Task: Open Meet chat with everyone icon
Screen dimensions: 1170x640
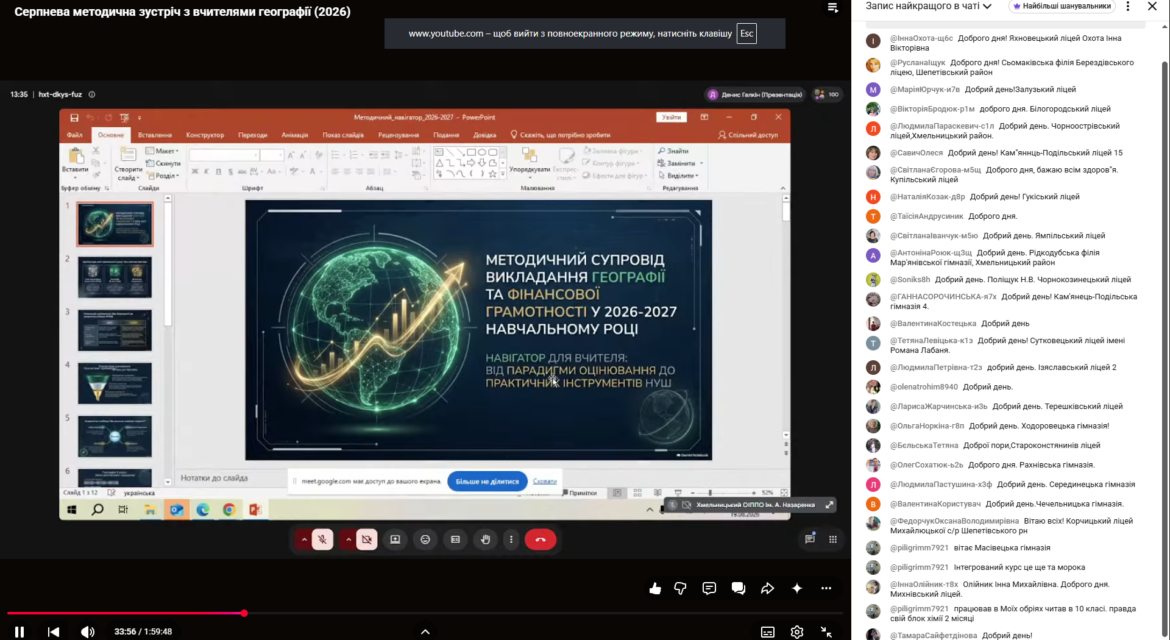Action: 810,539
